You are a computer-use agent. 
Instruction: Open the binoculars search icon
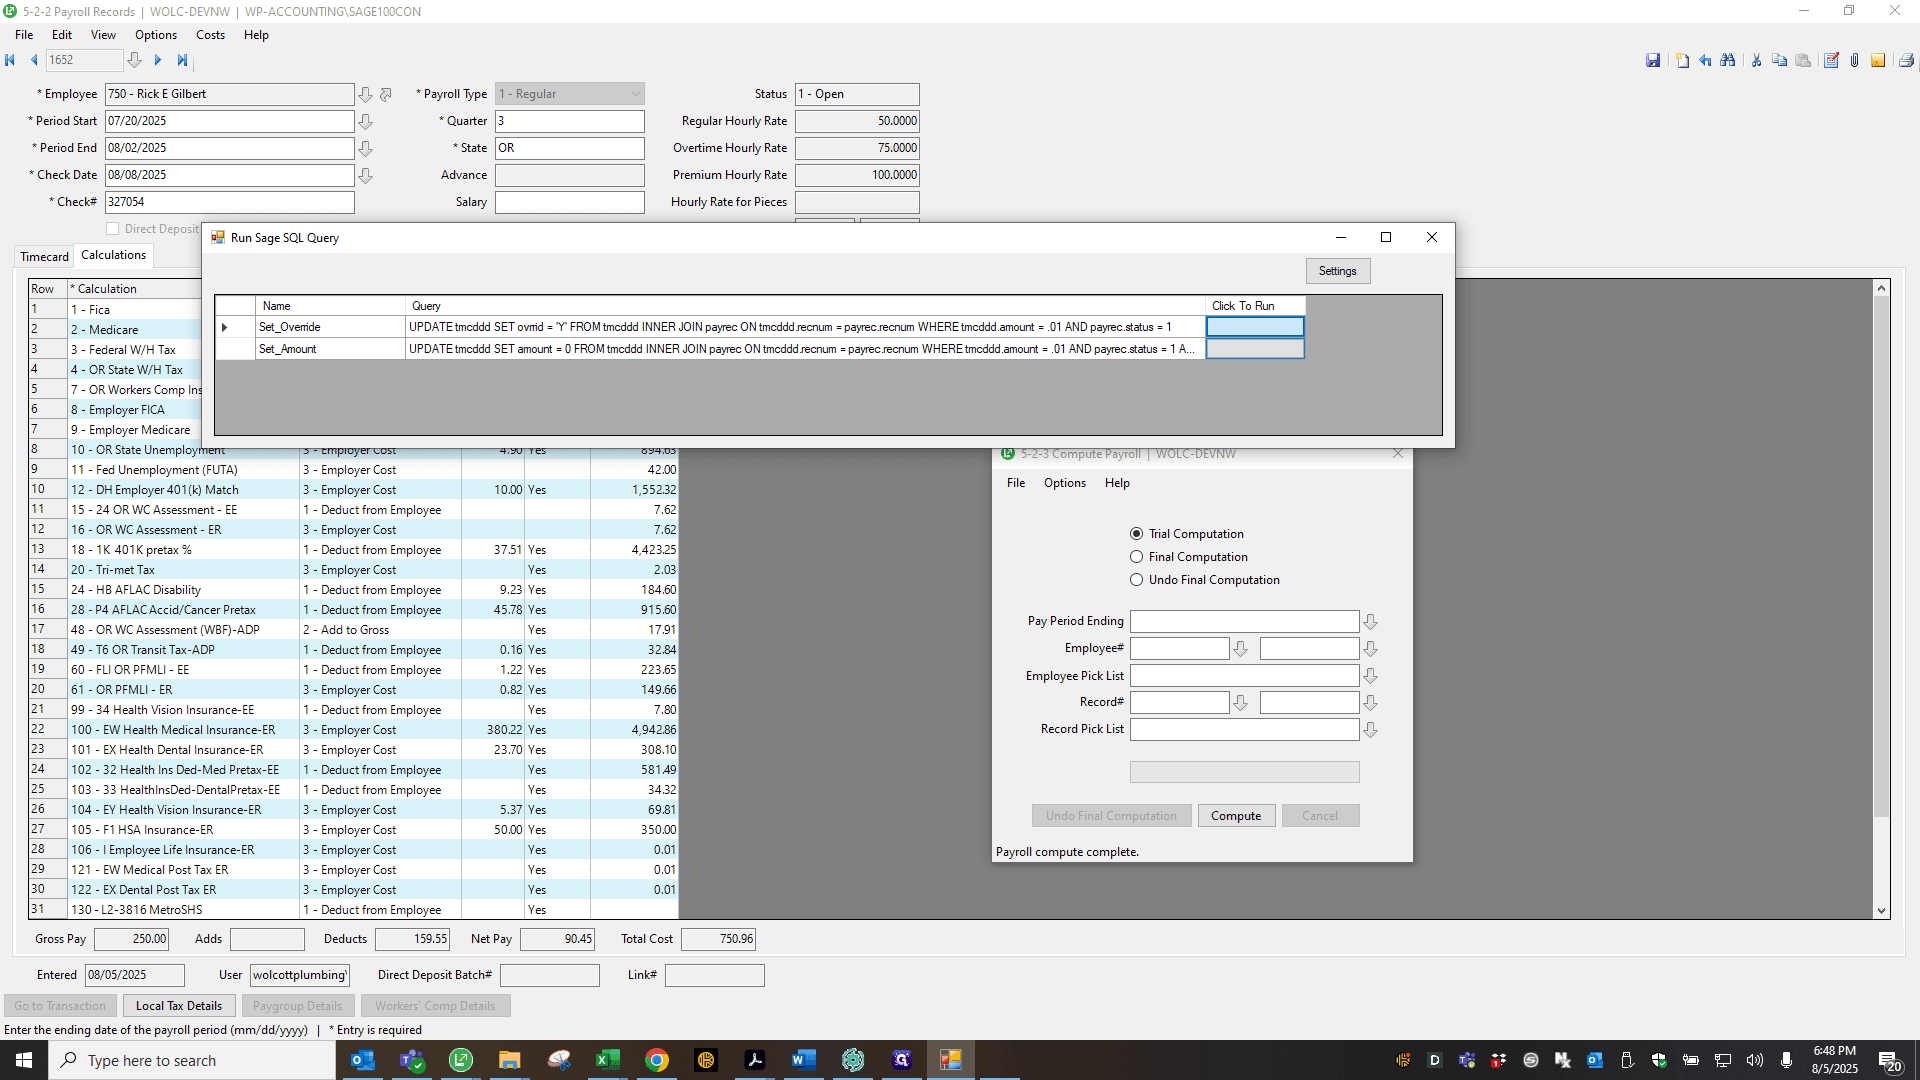click(1728, 60)
